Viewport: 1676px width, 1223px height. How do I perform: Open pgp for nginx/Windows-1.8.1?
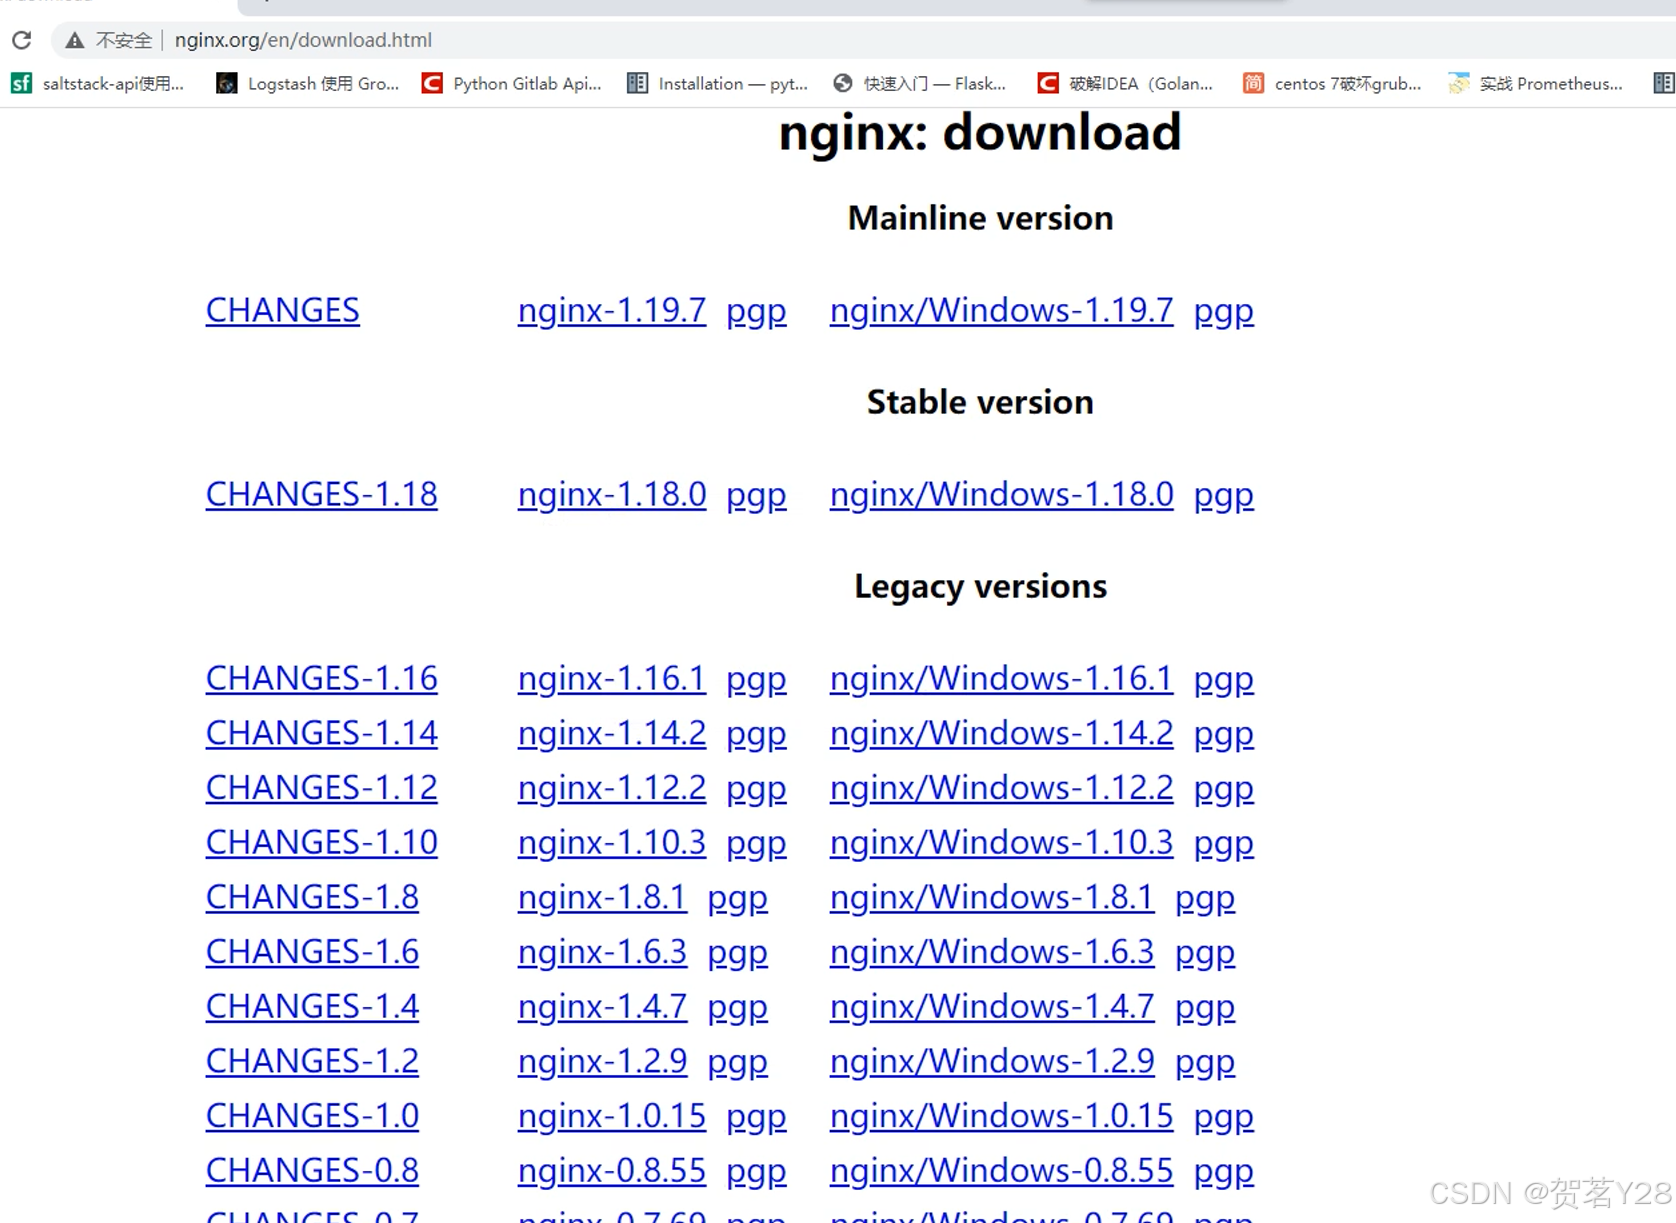pos(1205,899)
